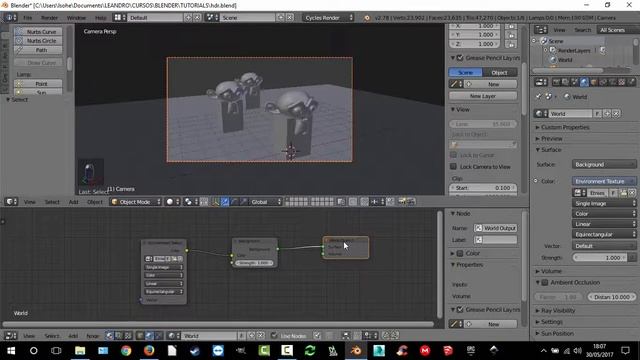Click the Properties editor type icon
Screen dimensions: 640x360
[541, 82]
